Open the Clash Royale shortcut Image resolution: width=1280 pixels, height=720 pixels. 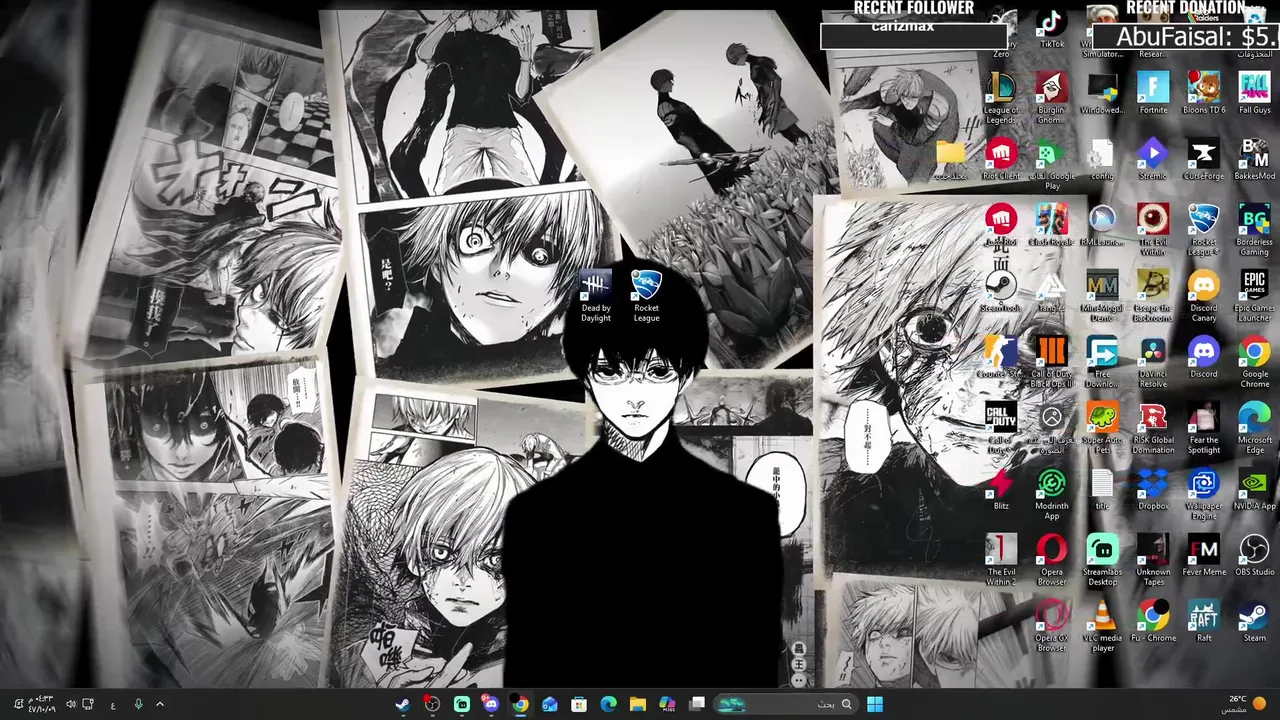coord(1052,224)
